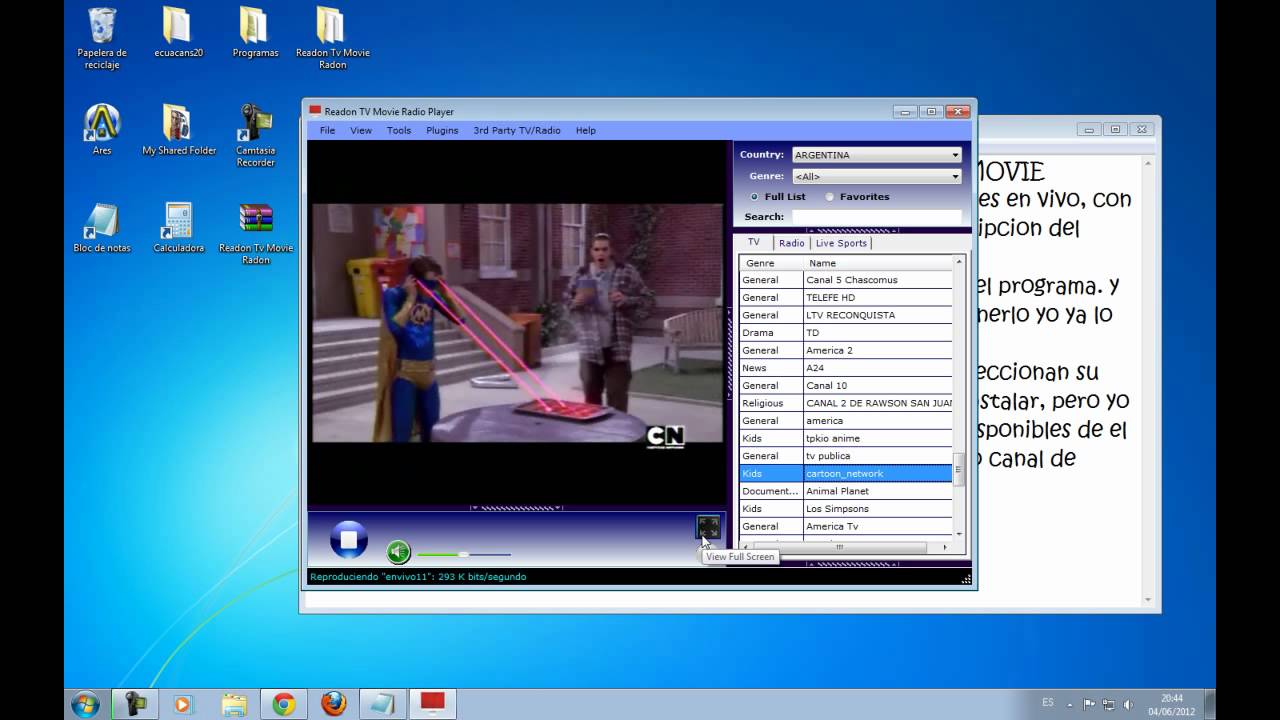Open the File menu
Screen dimensions: 1280x720
tap(327, 130)
